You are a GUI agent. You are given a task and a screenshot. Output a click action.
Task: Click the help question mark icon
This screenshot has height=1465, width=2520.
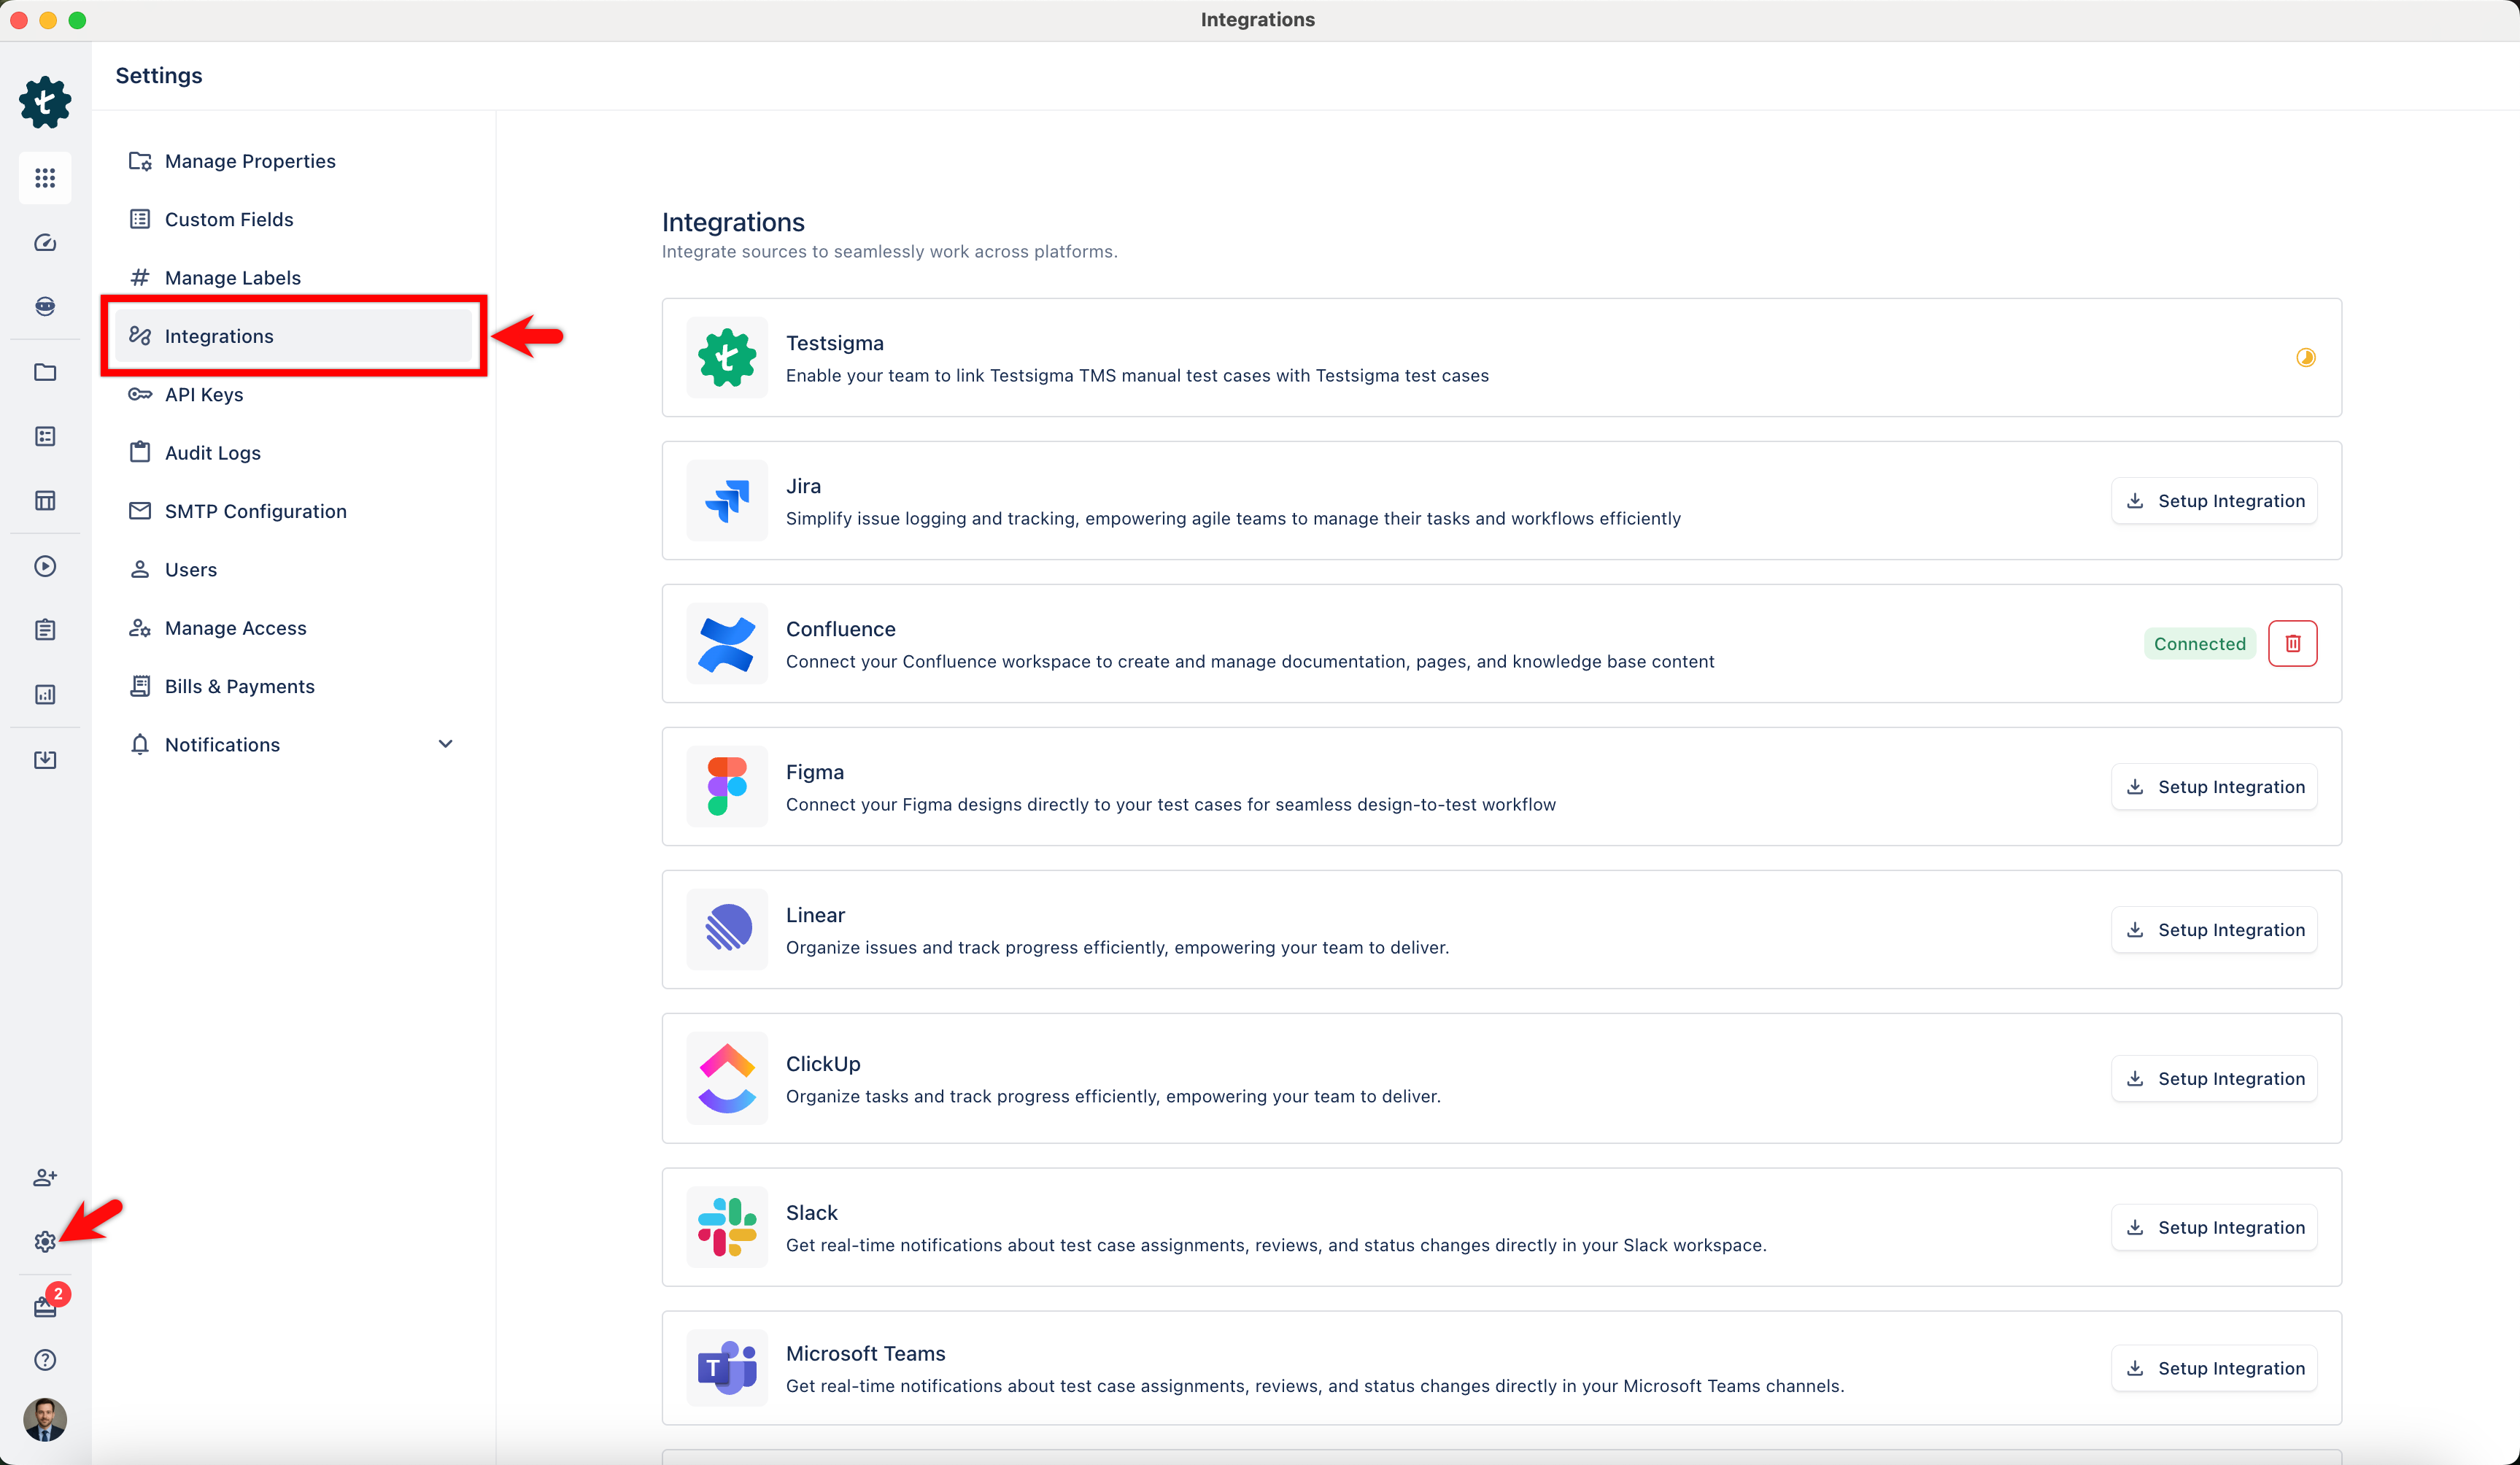pyautogui.click(x=45, y=1360)
